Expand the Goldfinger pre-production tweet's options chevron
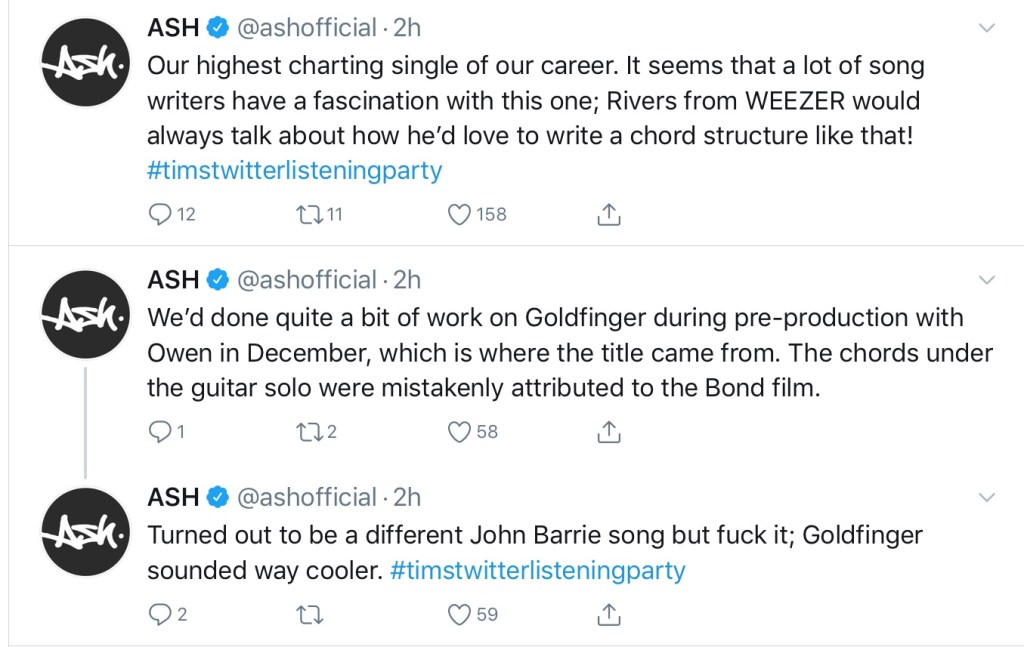 click(987, 279)
